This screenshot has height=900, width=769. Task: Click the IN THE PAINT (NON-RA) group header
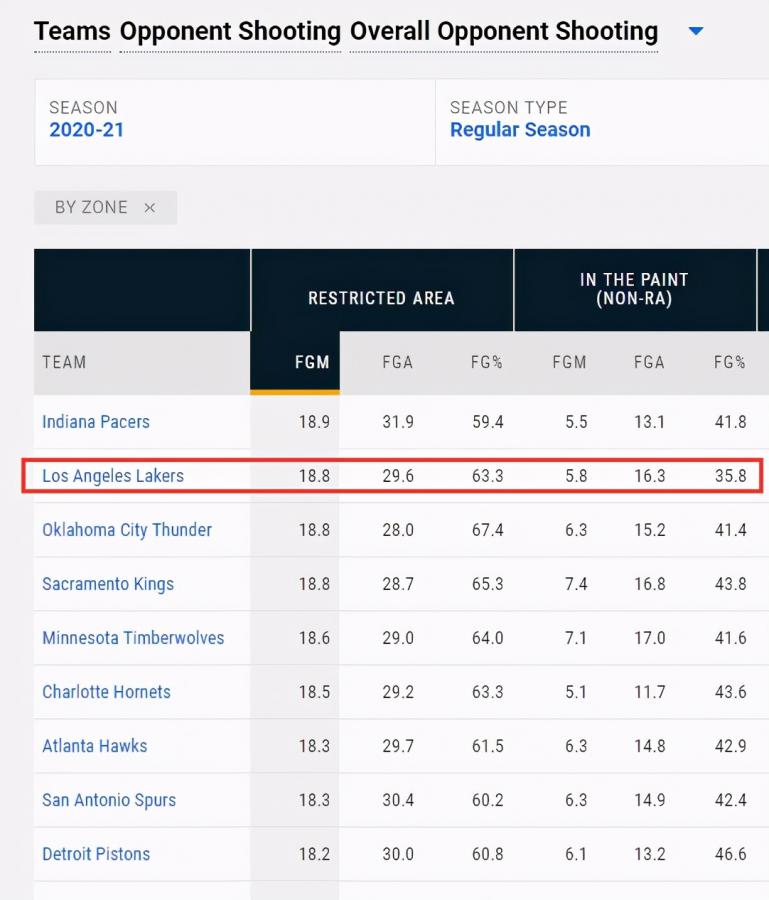[634, 289]
